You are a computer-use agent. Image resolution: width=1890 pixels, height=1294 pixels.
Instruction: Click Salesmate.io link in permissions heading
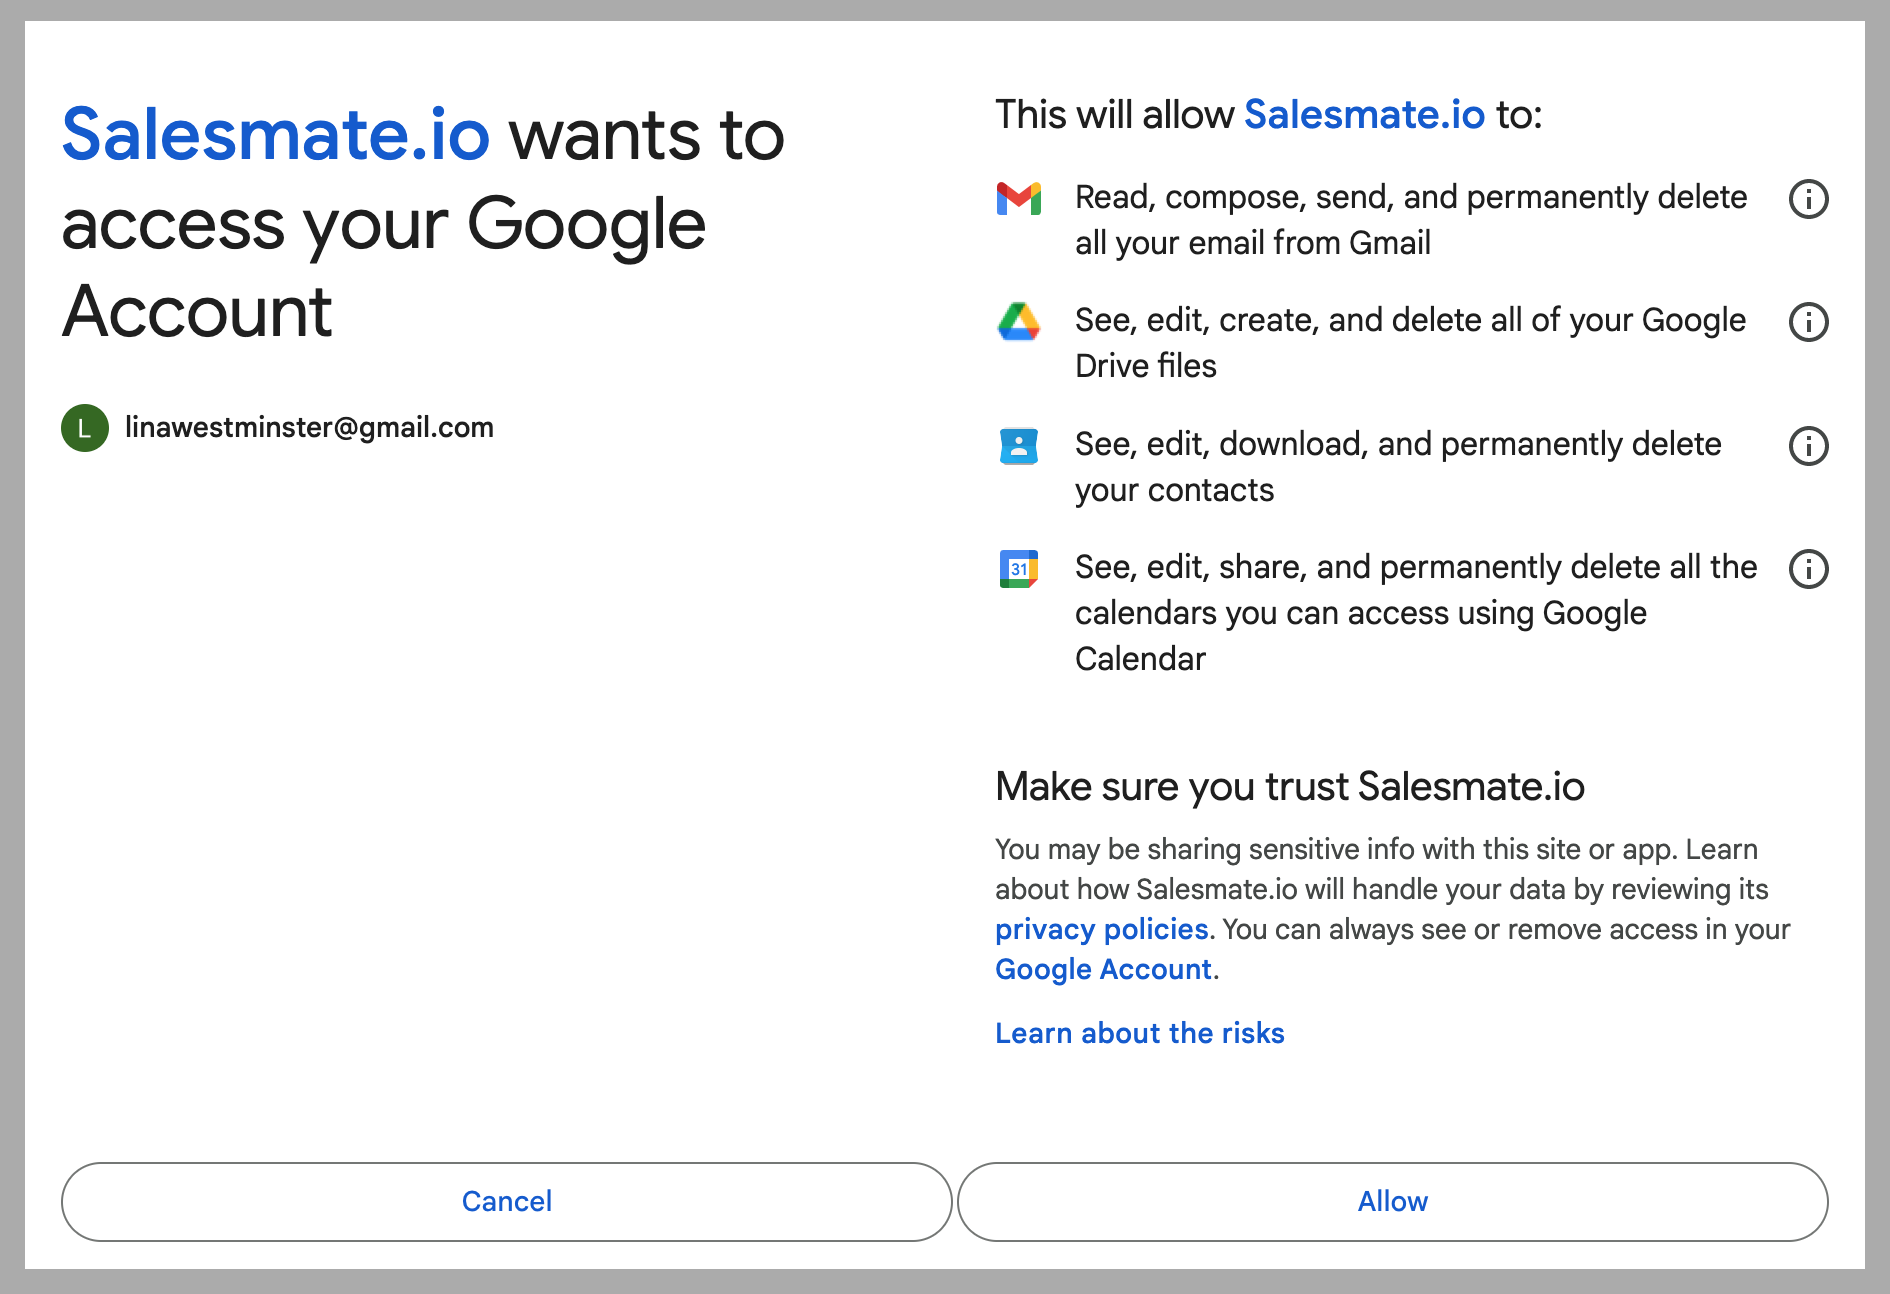(1364, 115)
